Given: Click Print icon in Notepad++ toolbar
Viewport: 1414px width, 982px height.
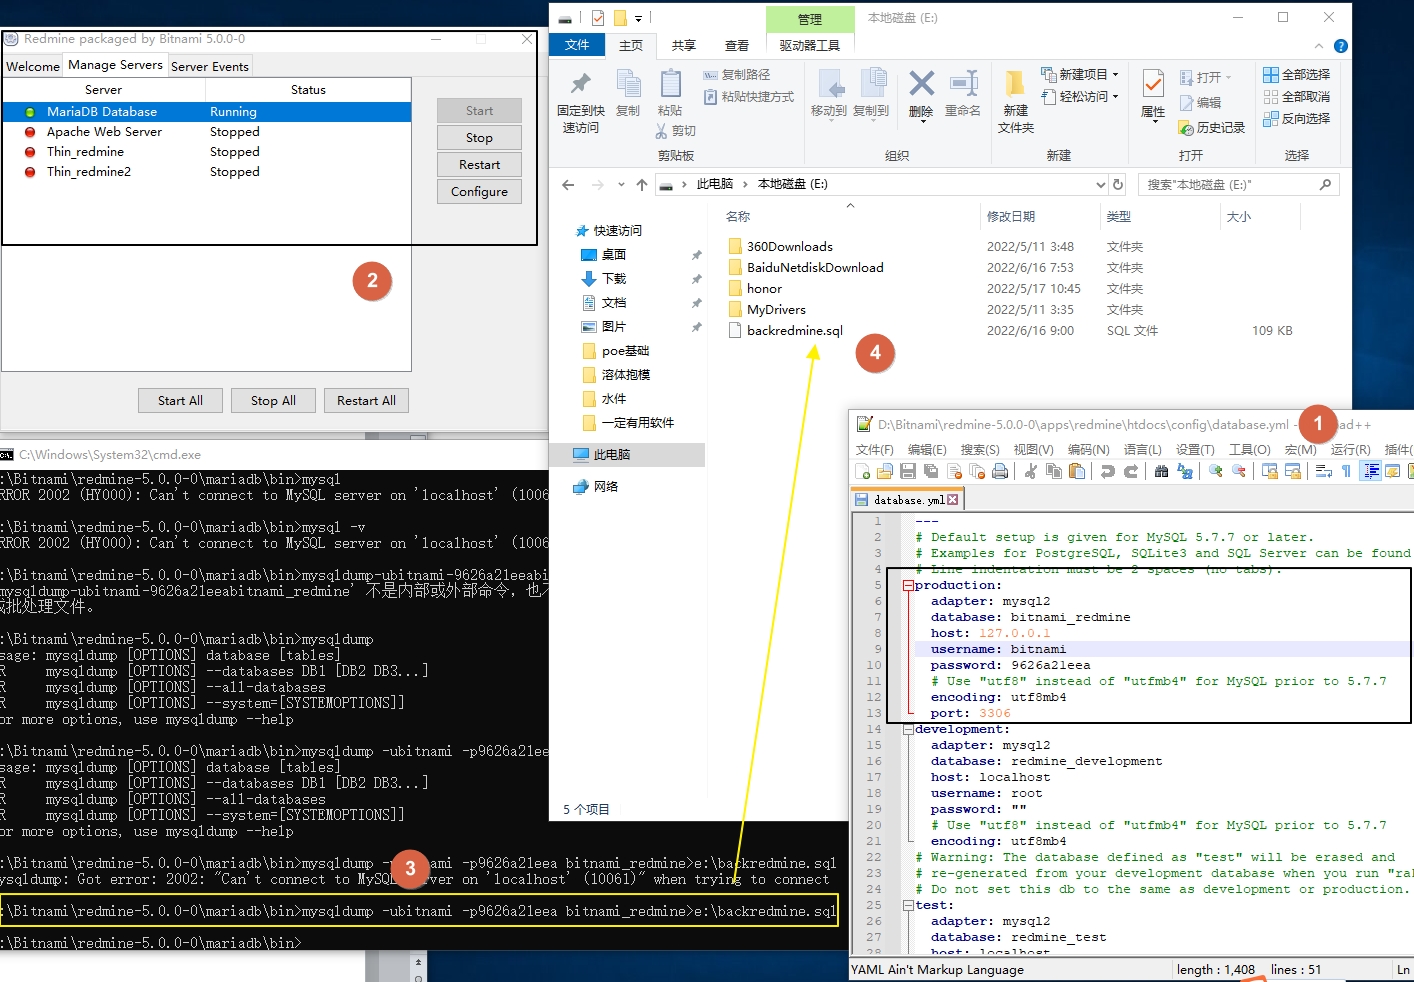Looking at the screenshot, I should 1000,471.
